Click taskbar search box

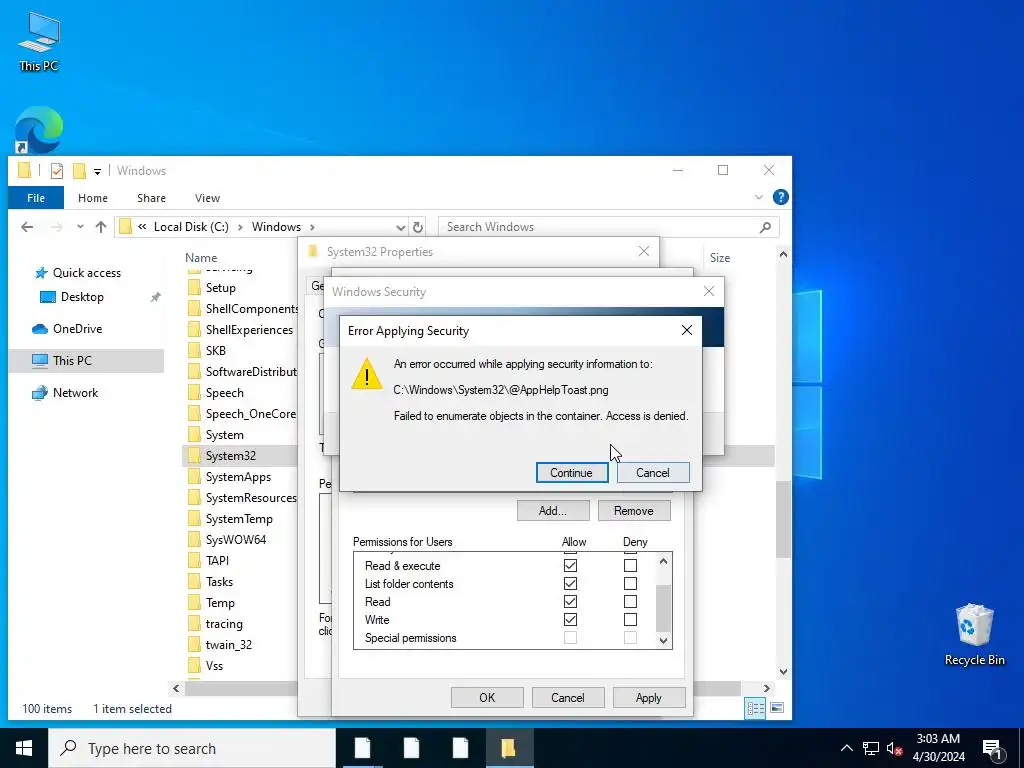[192, 748]
